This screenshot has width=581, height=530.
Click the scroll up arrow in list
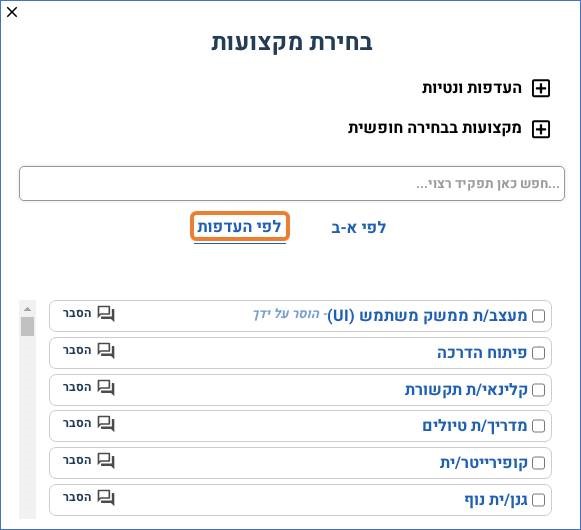point(27,309)
